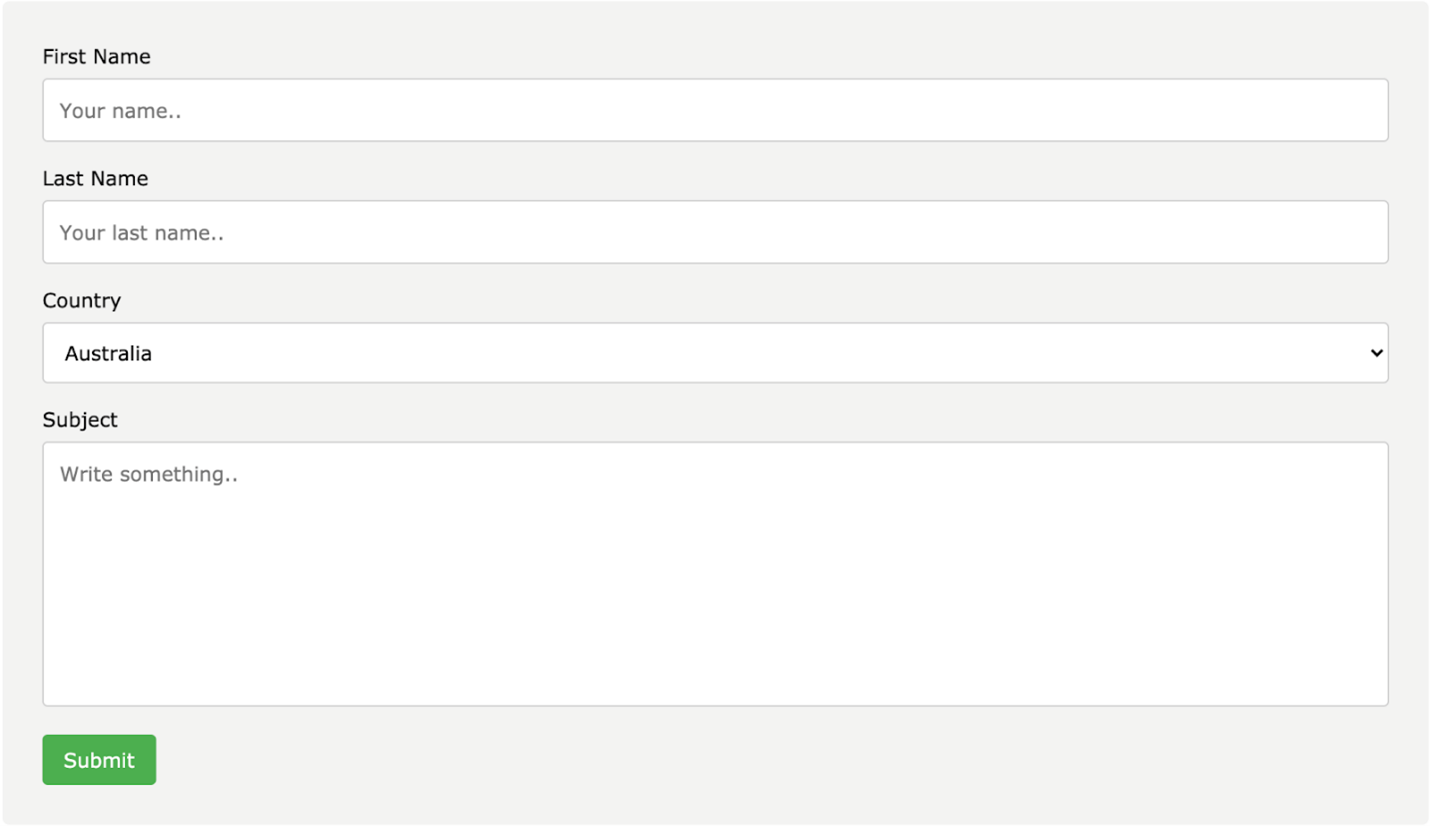Click the empty gray area right of Submit

700,760
